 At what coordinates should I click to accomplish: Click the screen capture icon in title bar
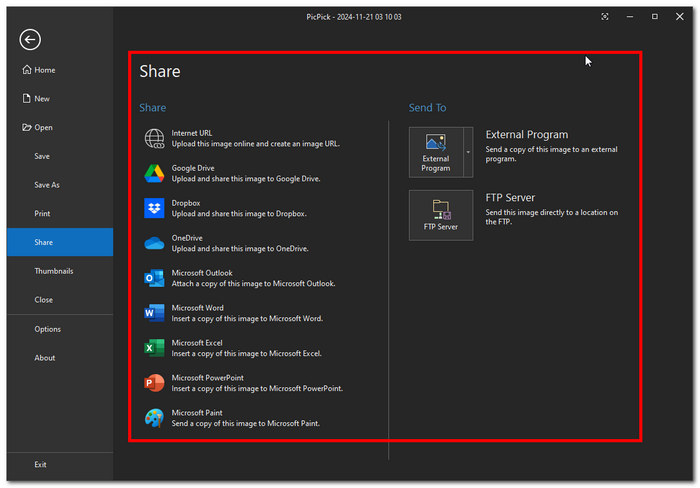click(604, 17)
